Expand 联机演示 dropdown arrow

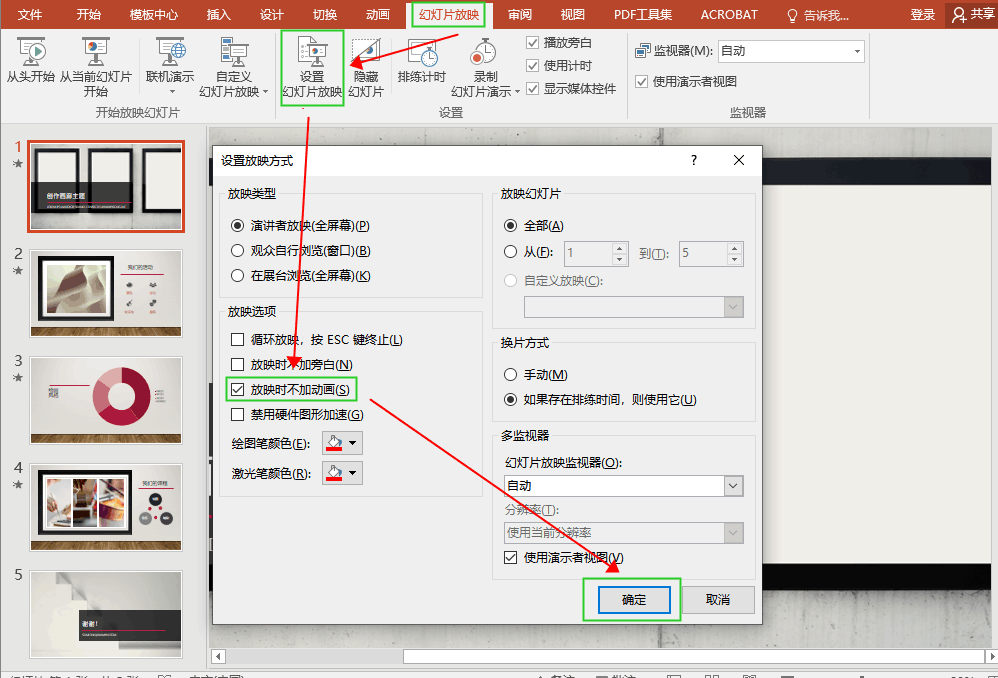[172, 92]
